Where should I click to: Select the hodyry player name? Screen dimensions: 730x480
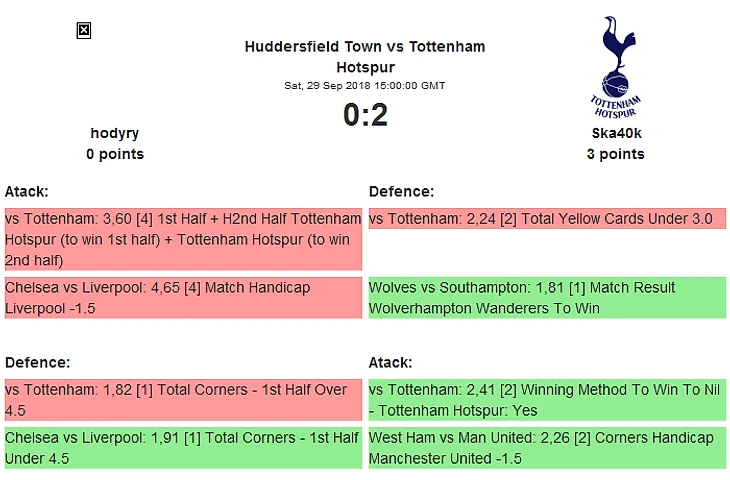pyautogui.click(x=115, y=133)
